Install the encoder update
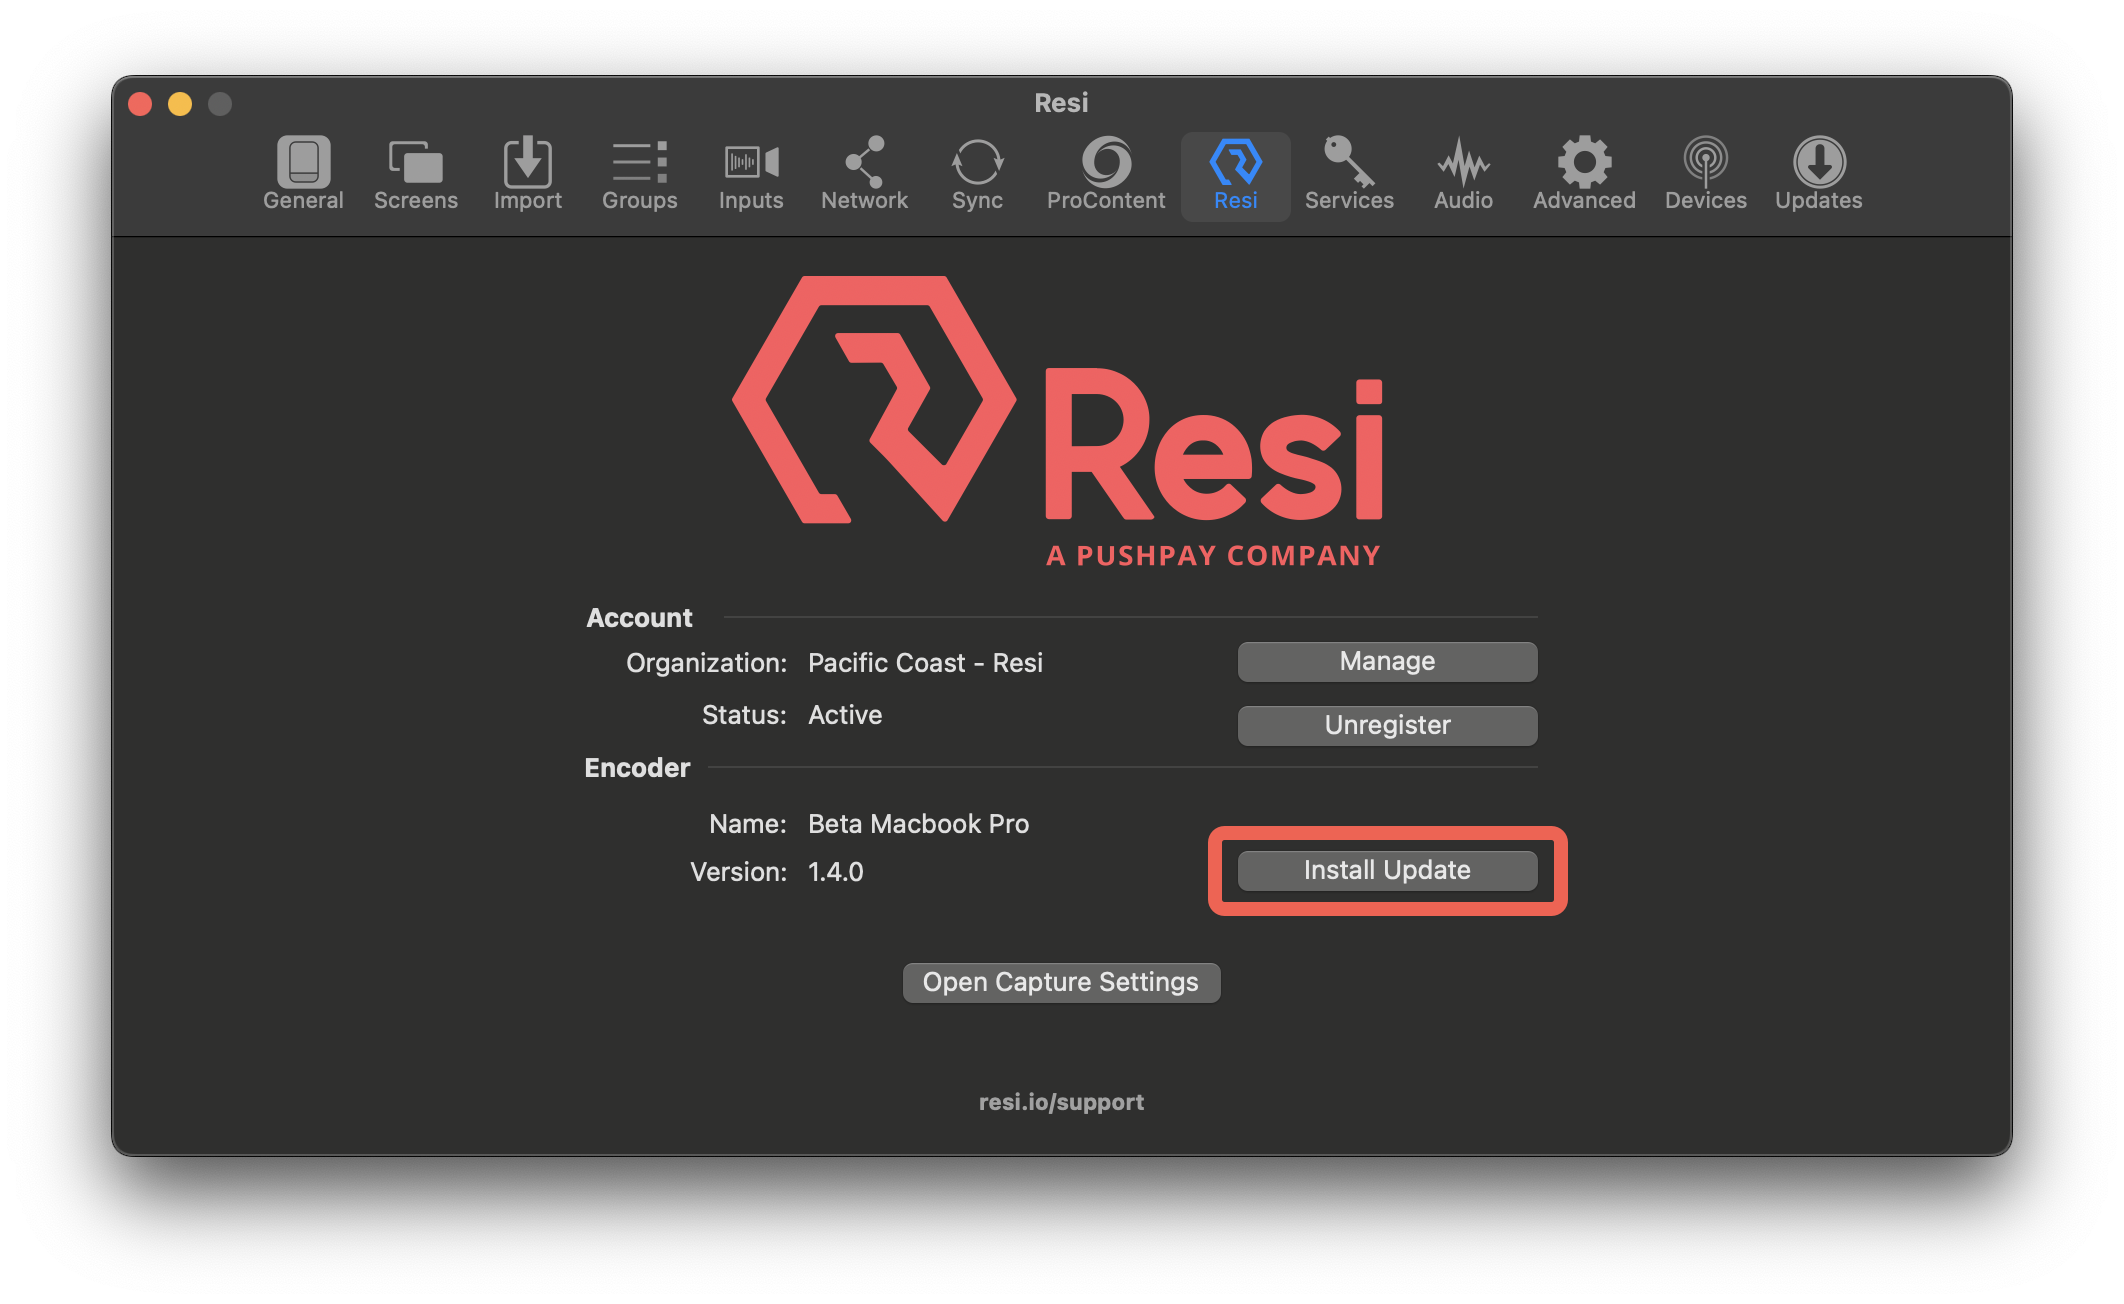The height and width of the screenshot is (1304, 2124). pyautogui.click(x=1386, y=870)
